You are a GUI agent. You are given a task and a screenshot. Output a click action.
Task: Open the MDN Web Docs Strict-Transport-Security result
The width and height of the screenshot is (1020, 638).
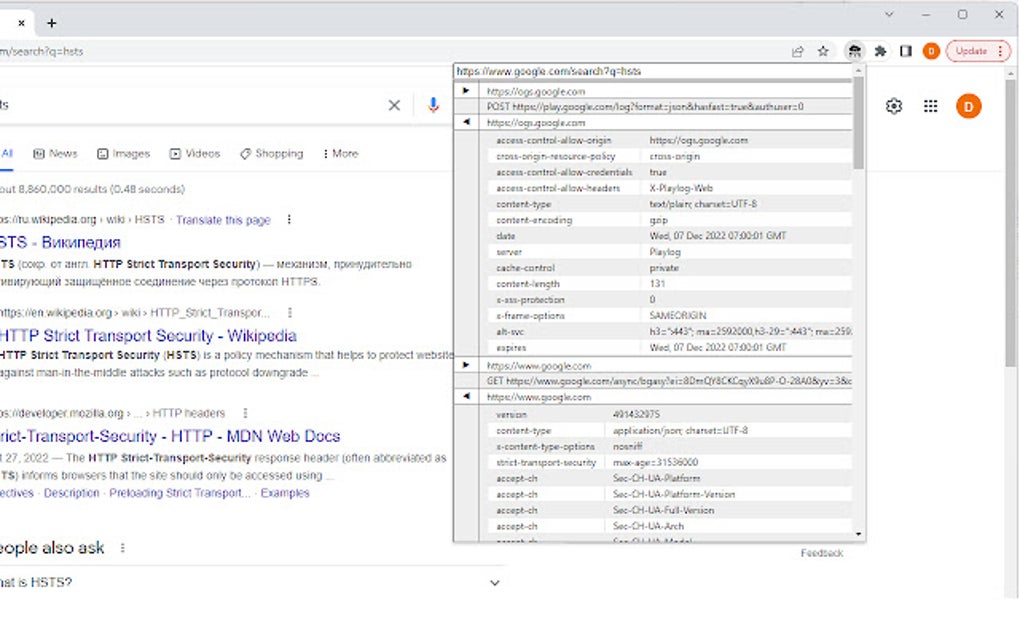coord(170,436)
